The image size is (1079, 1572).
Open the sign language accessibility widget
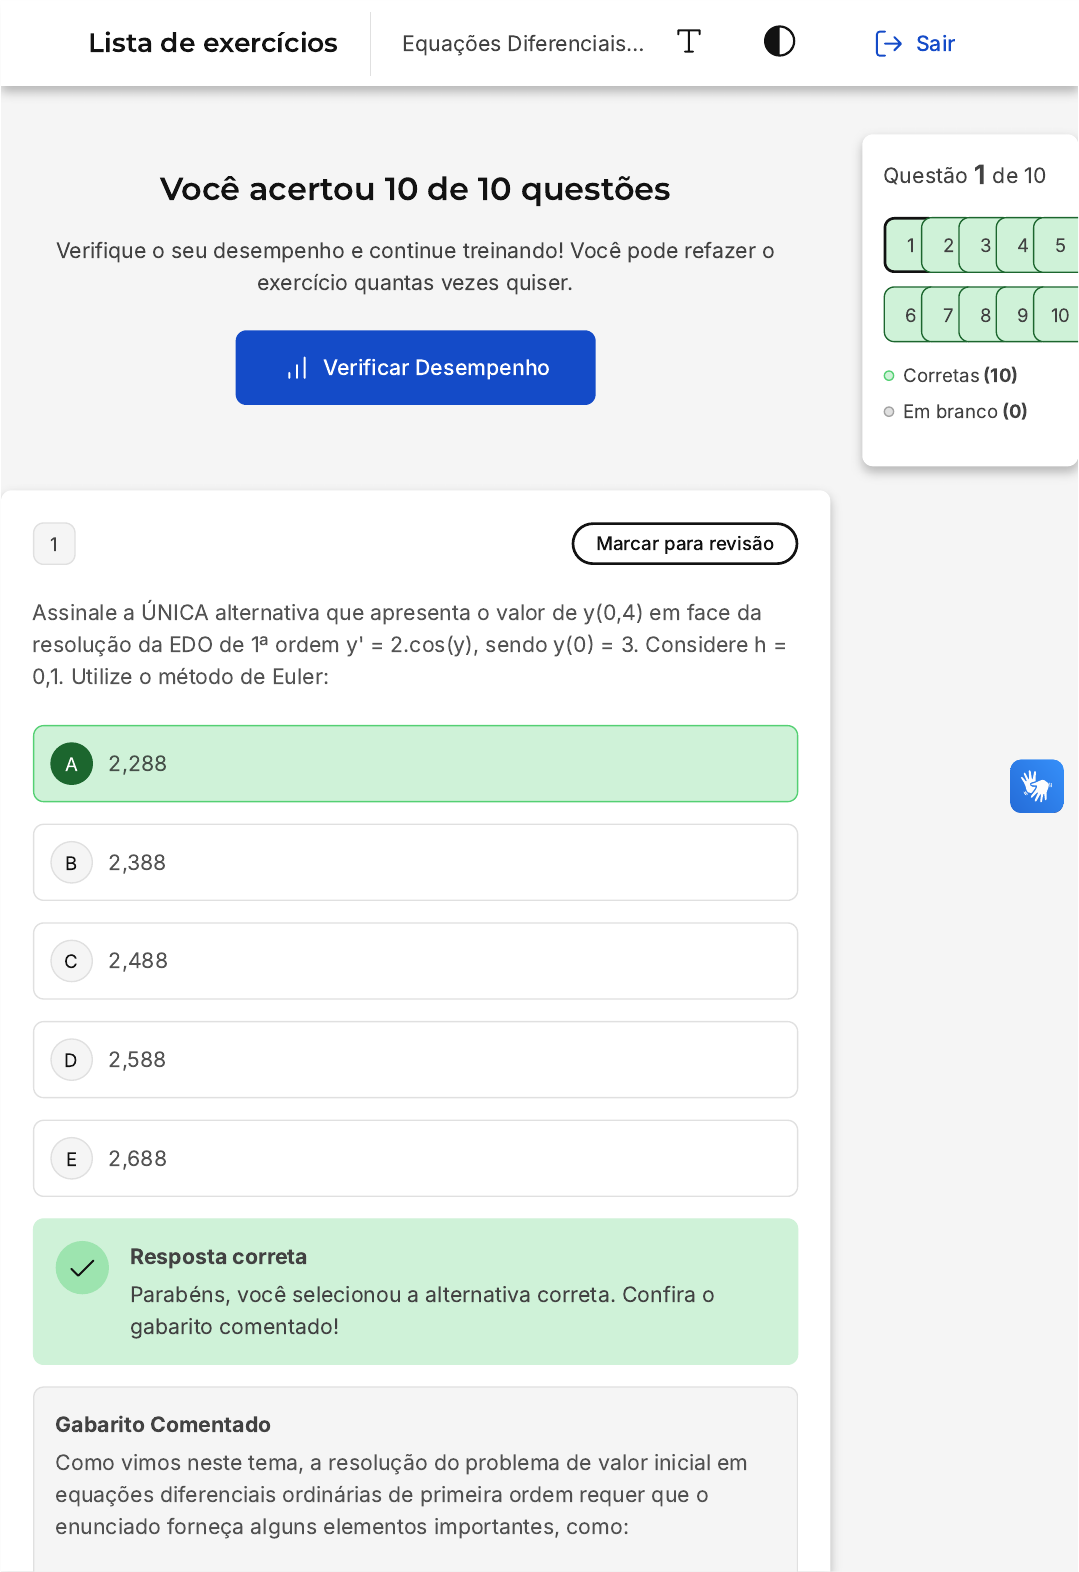[1036, 787]
